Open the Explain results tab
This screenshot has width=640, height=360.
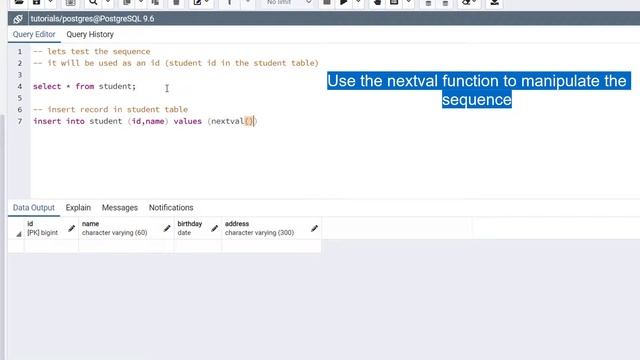(78, 207)
